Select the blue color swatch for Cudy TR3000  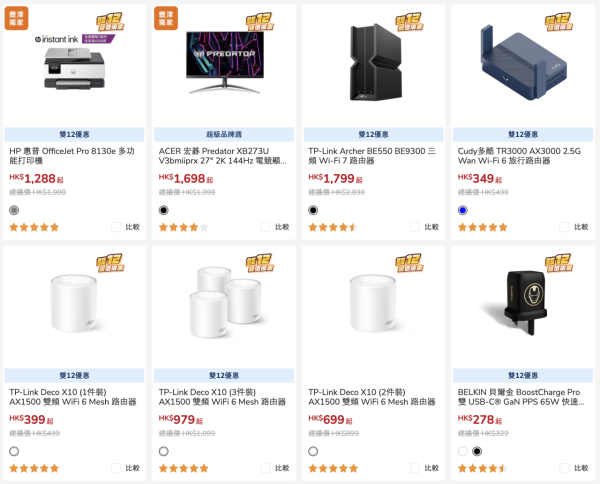point(463,210)
